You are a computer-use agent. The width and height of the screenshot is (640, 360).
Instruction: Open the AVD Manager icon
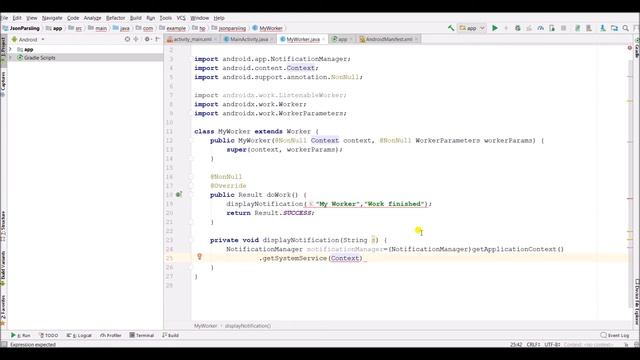[x=577, y=28]
